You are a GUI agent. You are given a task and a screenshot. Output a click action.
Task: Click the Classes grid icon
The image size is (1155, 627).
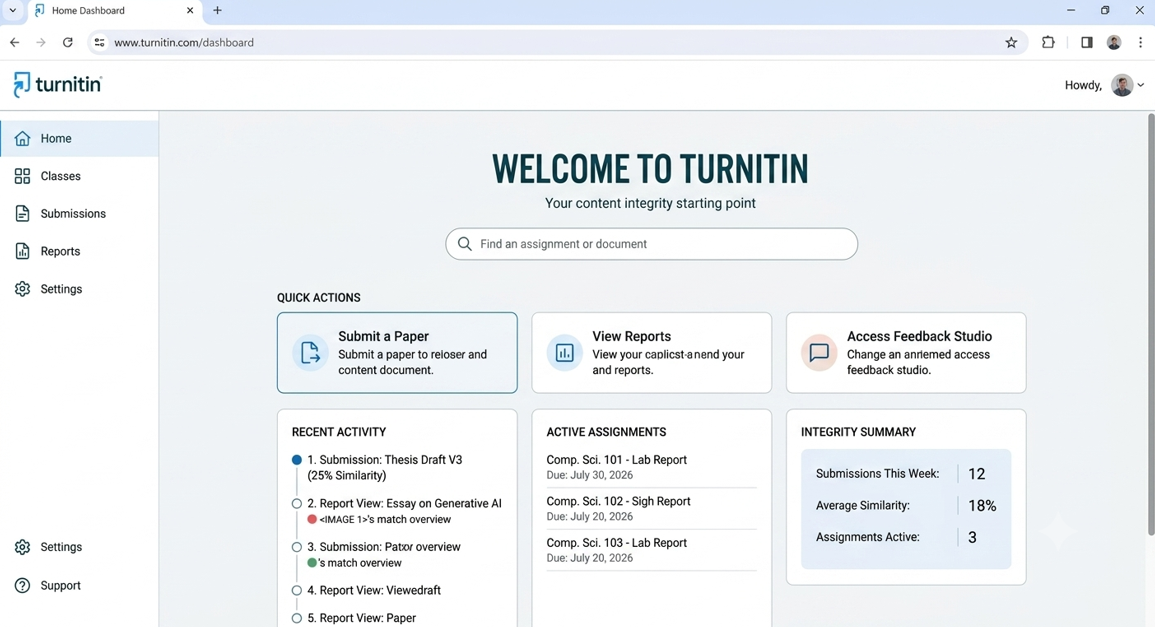pos(22,176)
